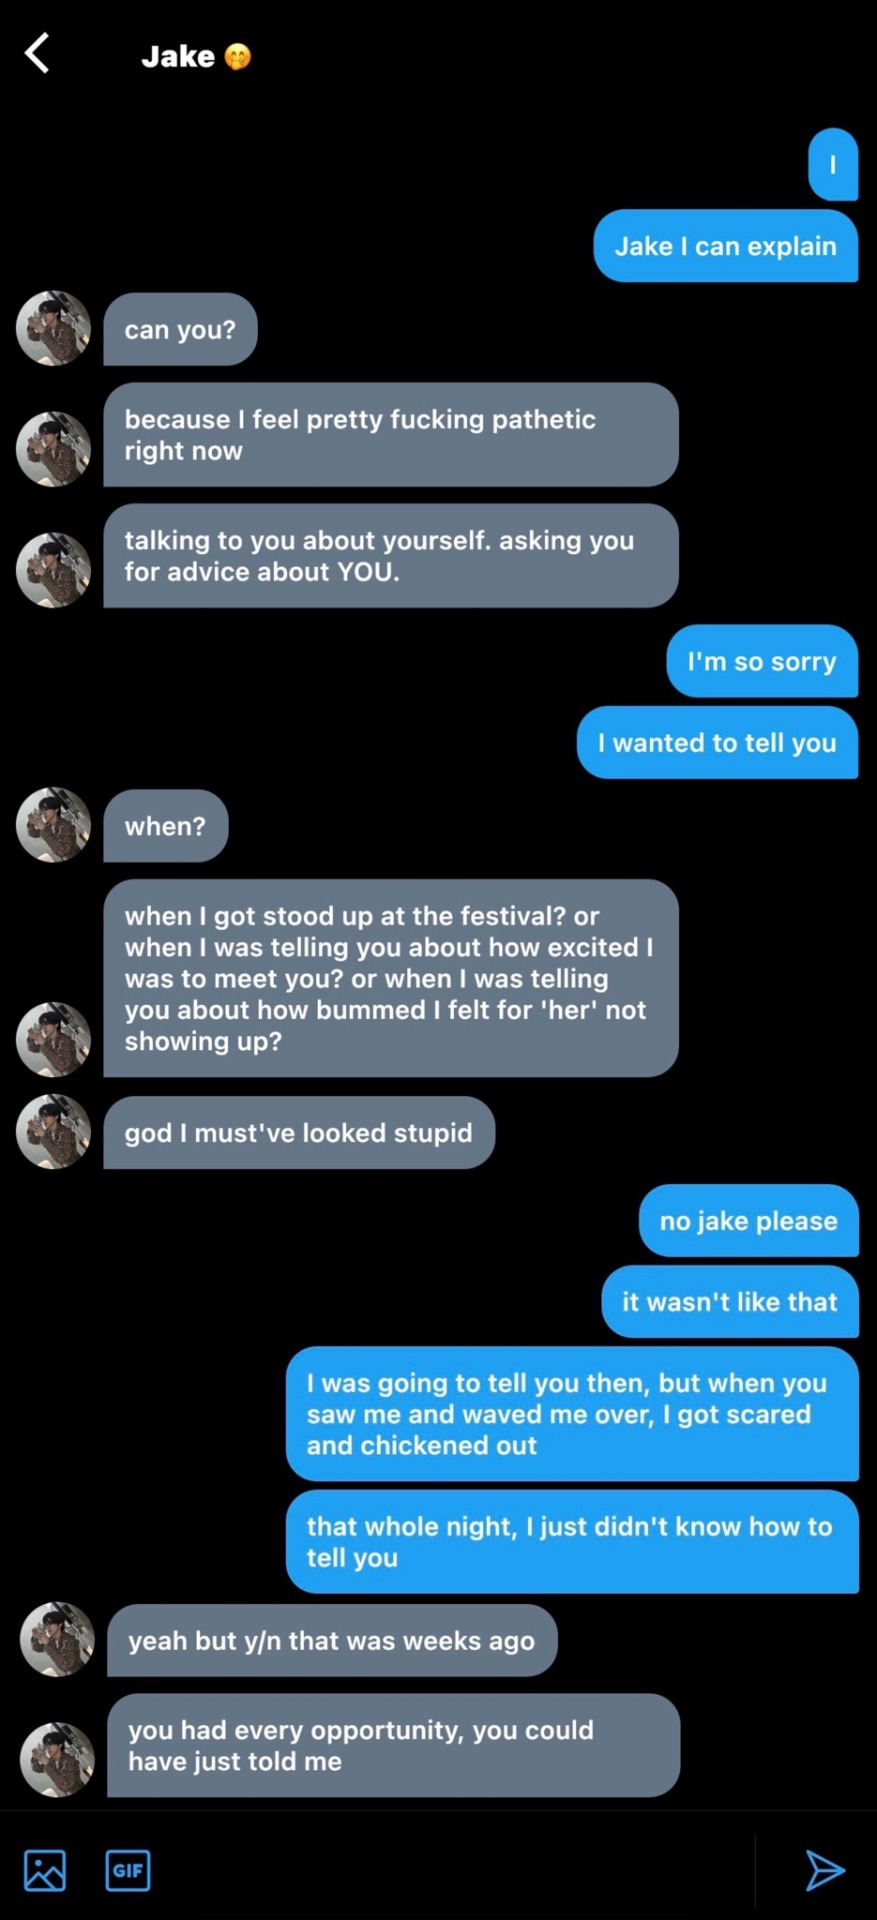Tap the "no jake please" bubble
Image resolution: width=877 pixels, height=1920 pixels.
[x=748, y=1221]
